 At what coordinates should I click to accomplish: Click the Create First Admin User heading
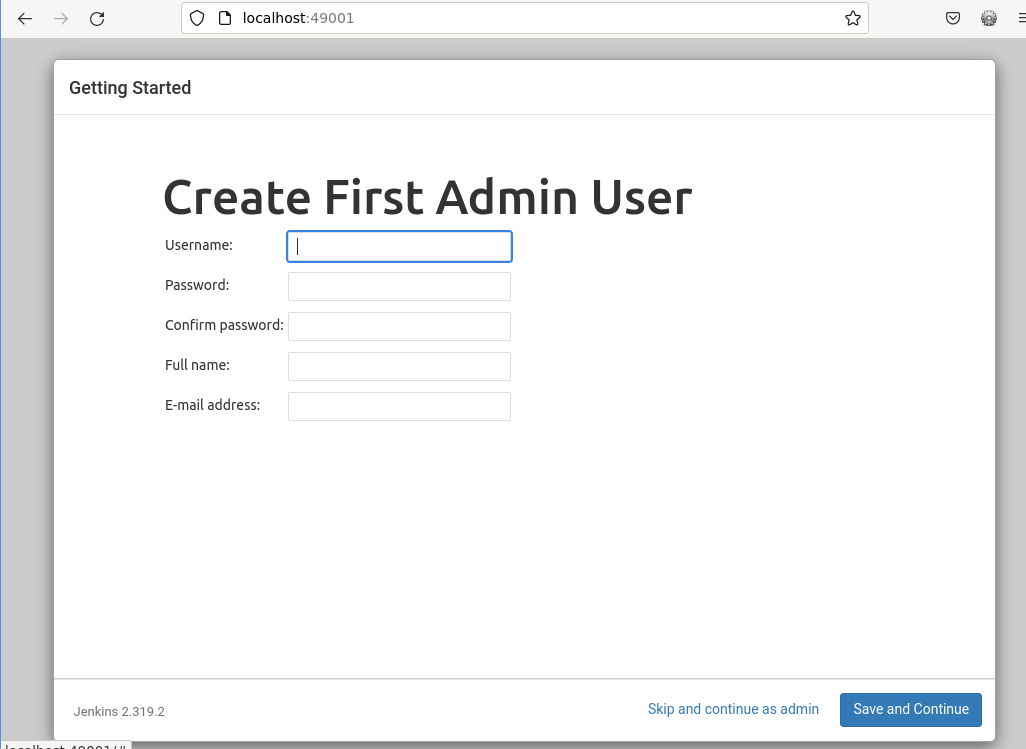427,197
